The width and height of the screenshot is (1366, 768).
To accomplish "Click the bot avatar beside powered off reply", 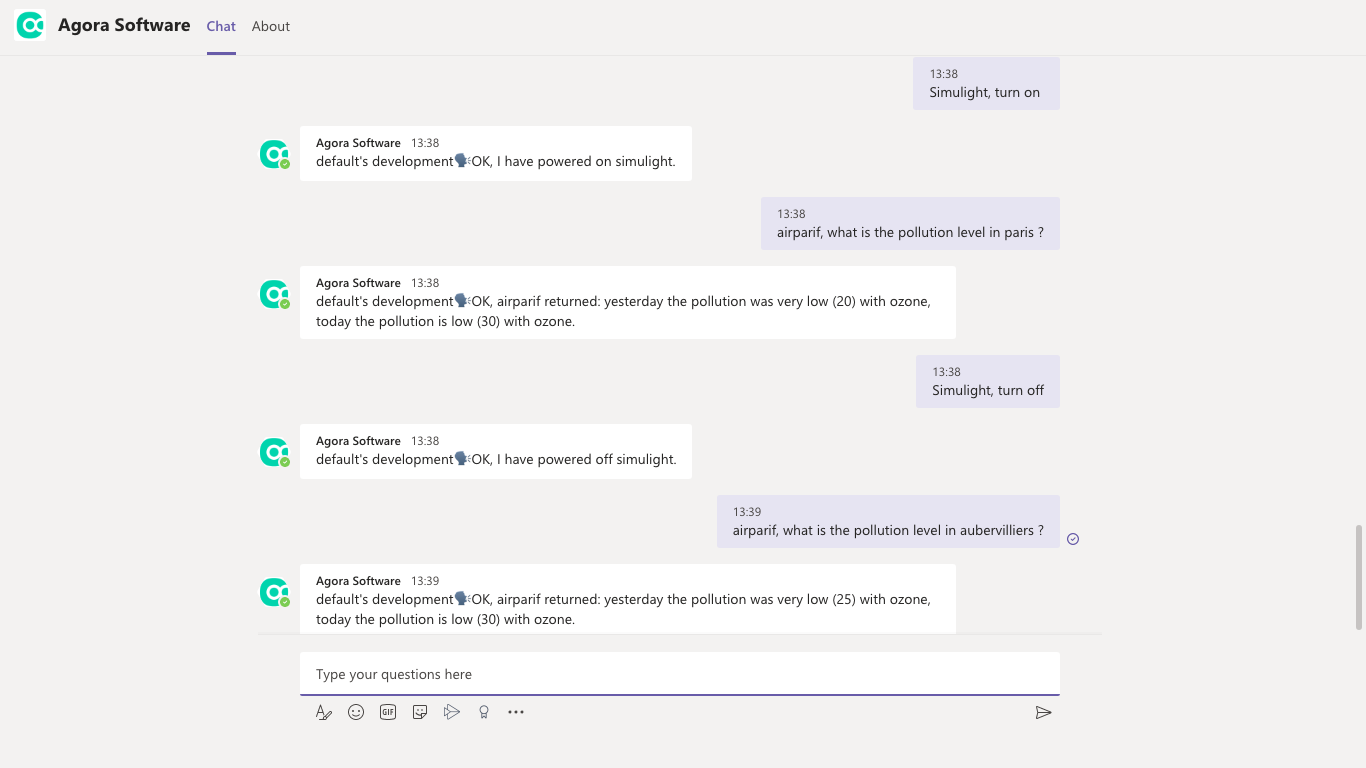I will 274,452.
